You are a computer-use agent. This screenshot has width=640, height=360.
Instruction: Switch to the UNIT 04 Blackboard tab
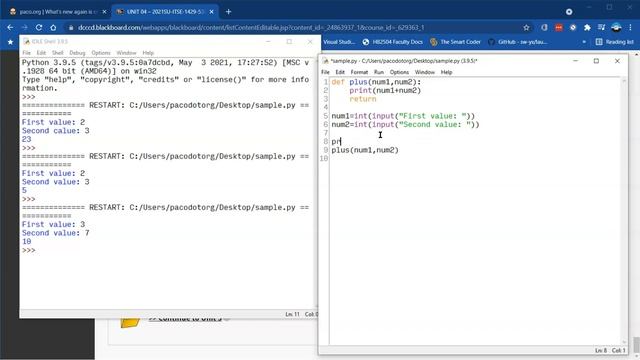pos(164,12)
